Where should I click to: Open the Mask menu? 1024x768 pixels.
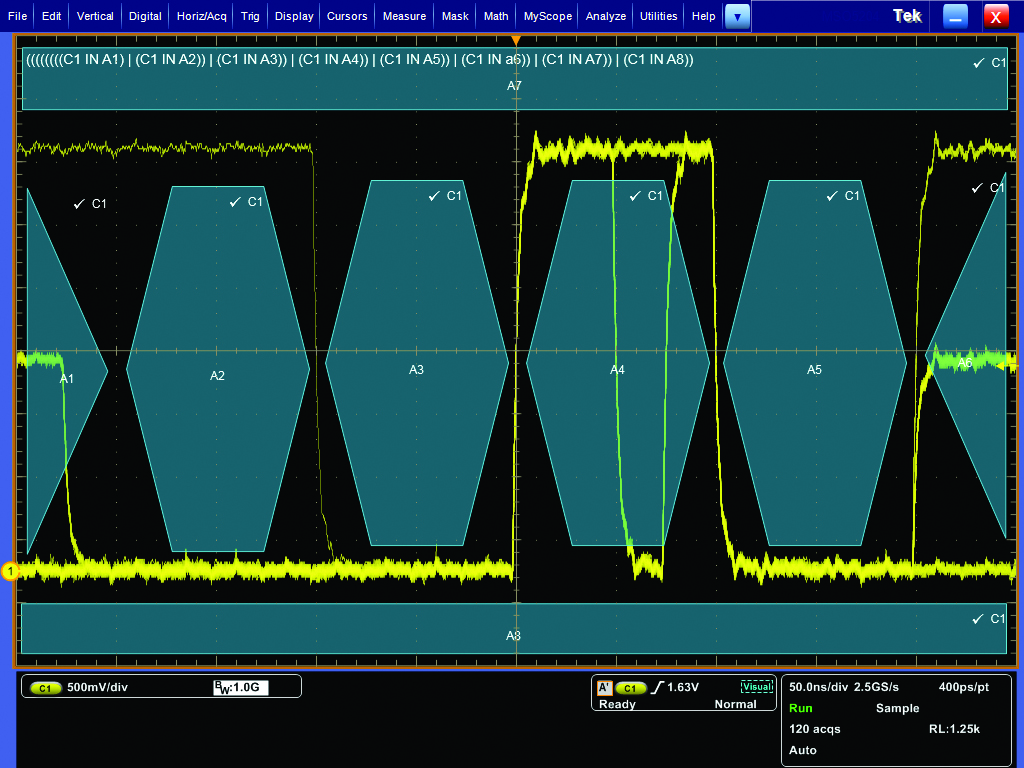pyautogui.click(x=455, y=16)
